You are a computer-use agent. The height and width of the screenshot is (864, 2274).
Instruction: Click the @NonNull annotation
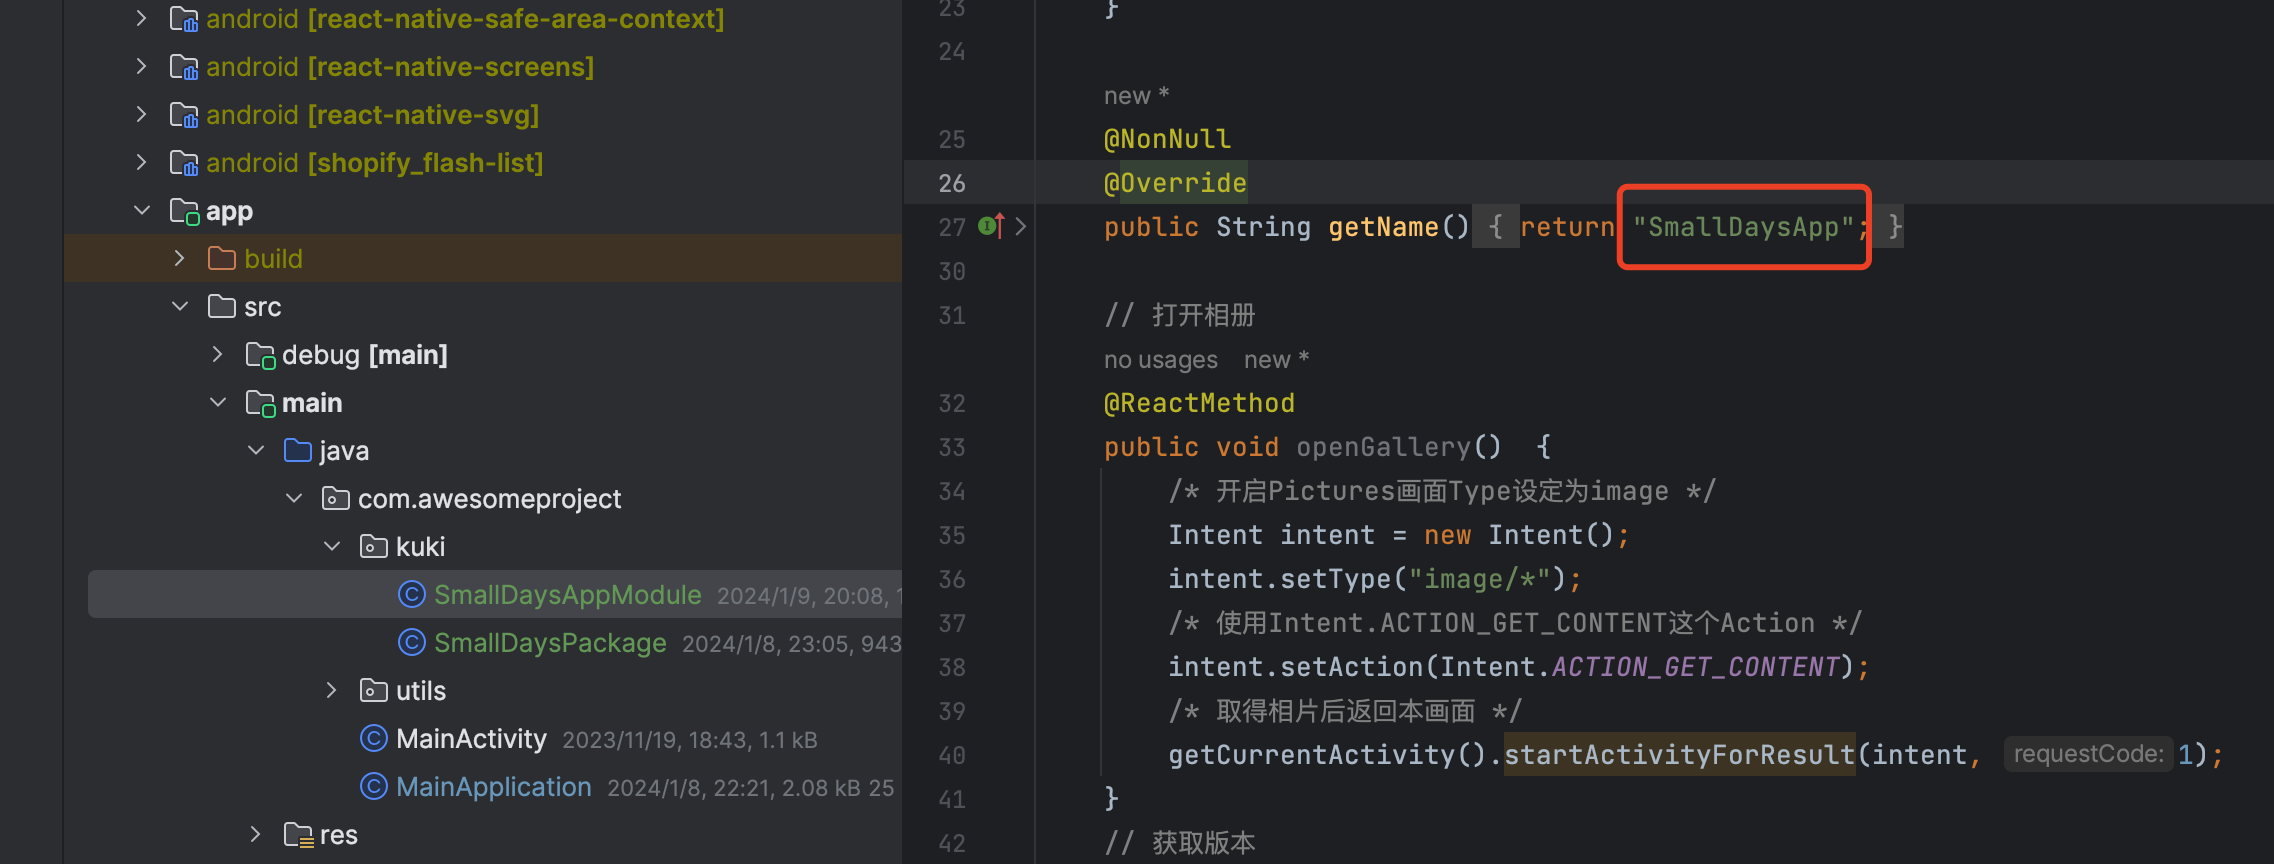click(x=1167, y=139)
